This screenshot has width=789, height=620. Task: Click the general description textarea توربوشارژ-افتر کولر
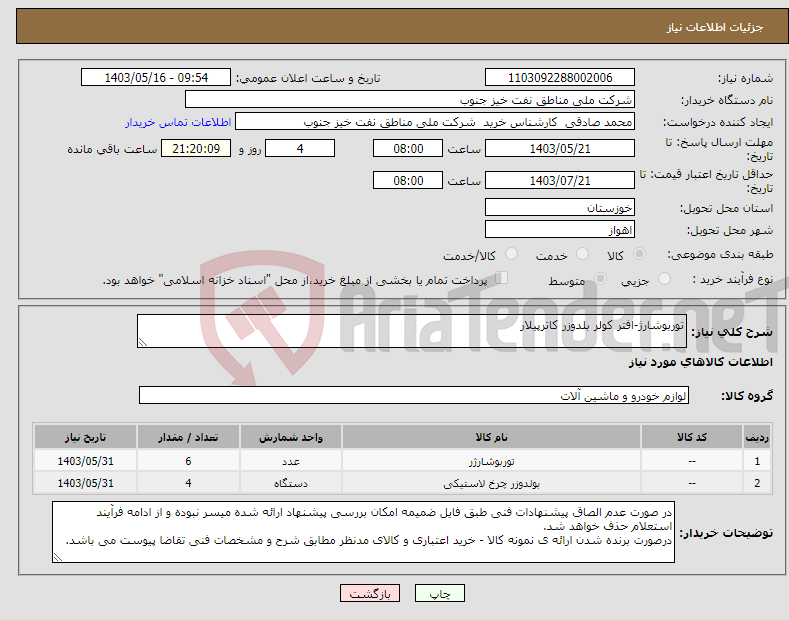[412, 331]
